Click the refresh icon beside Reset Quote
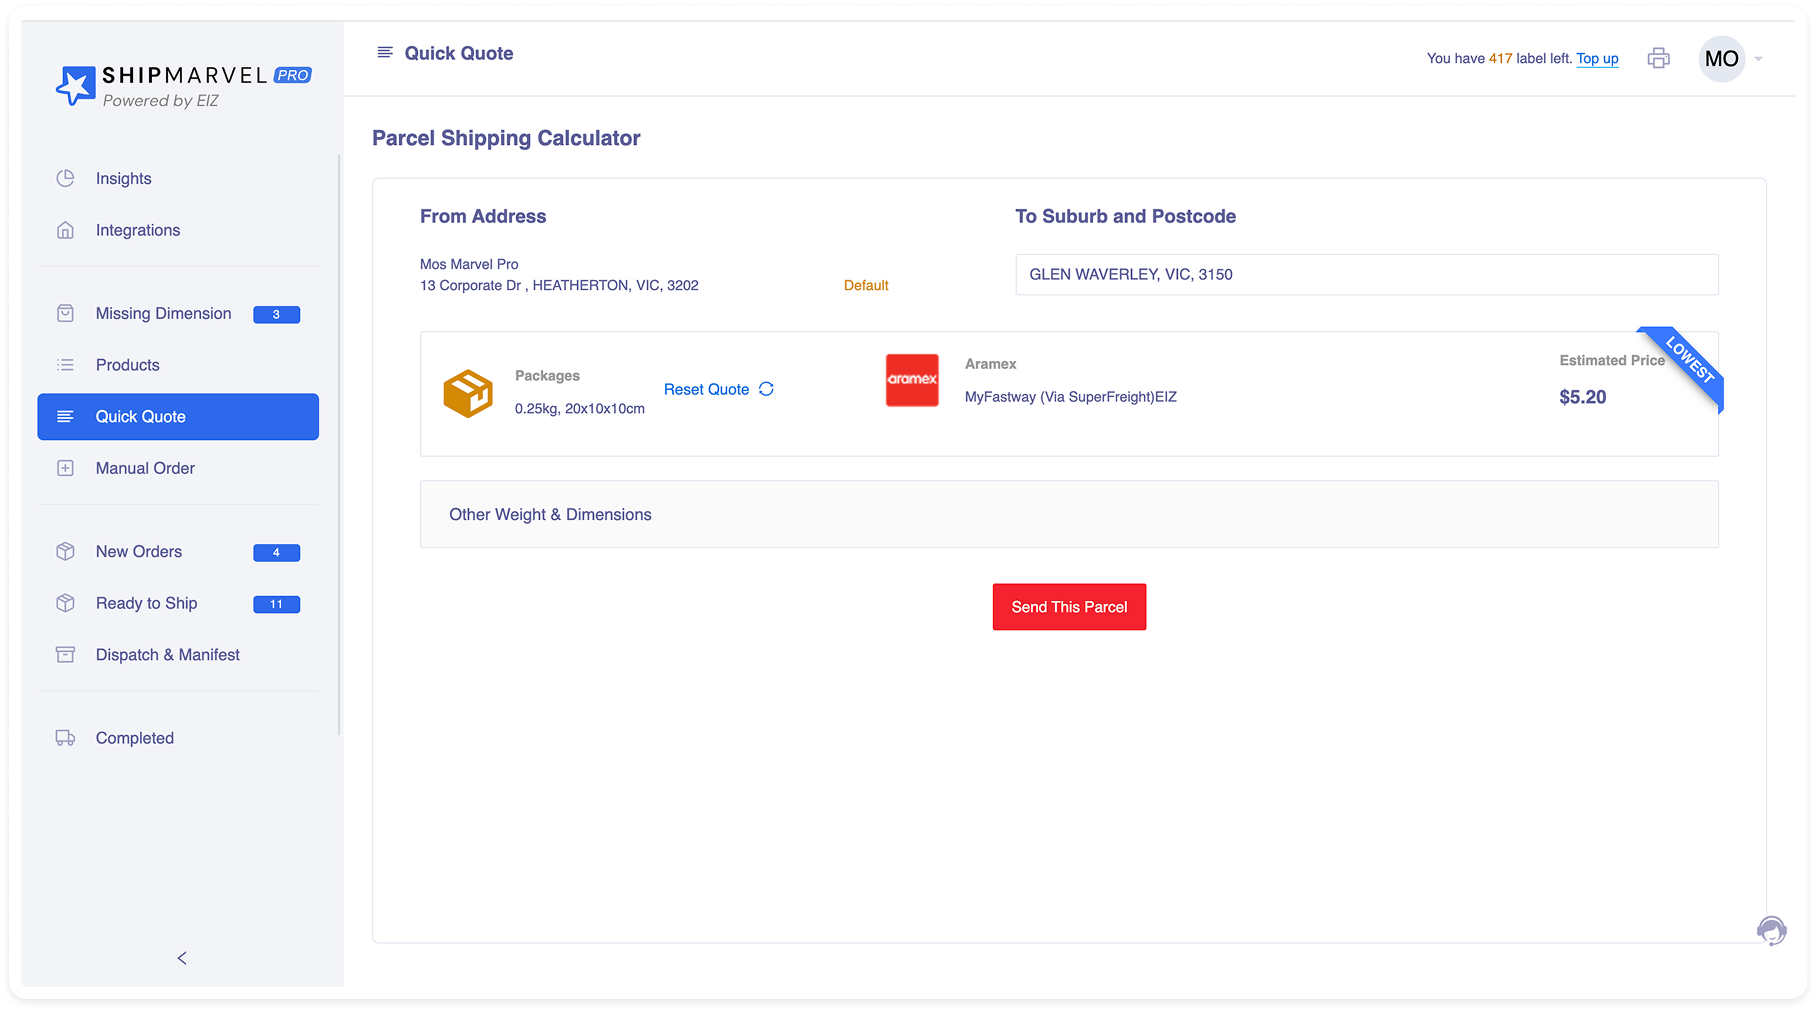Image resolution: width=1817 pixels, height=1011 pixels. 766,389
